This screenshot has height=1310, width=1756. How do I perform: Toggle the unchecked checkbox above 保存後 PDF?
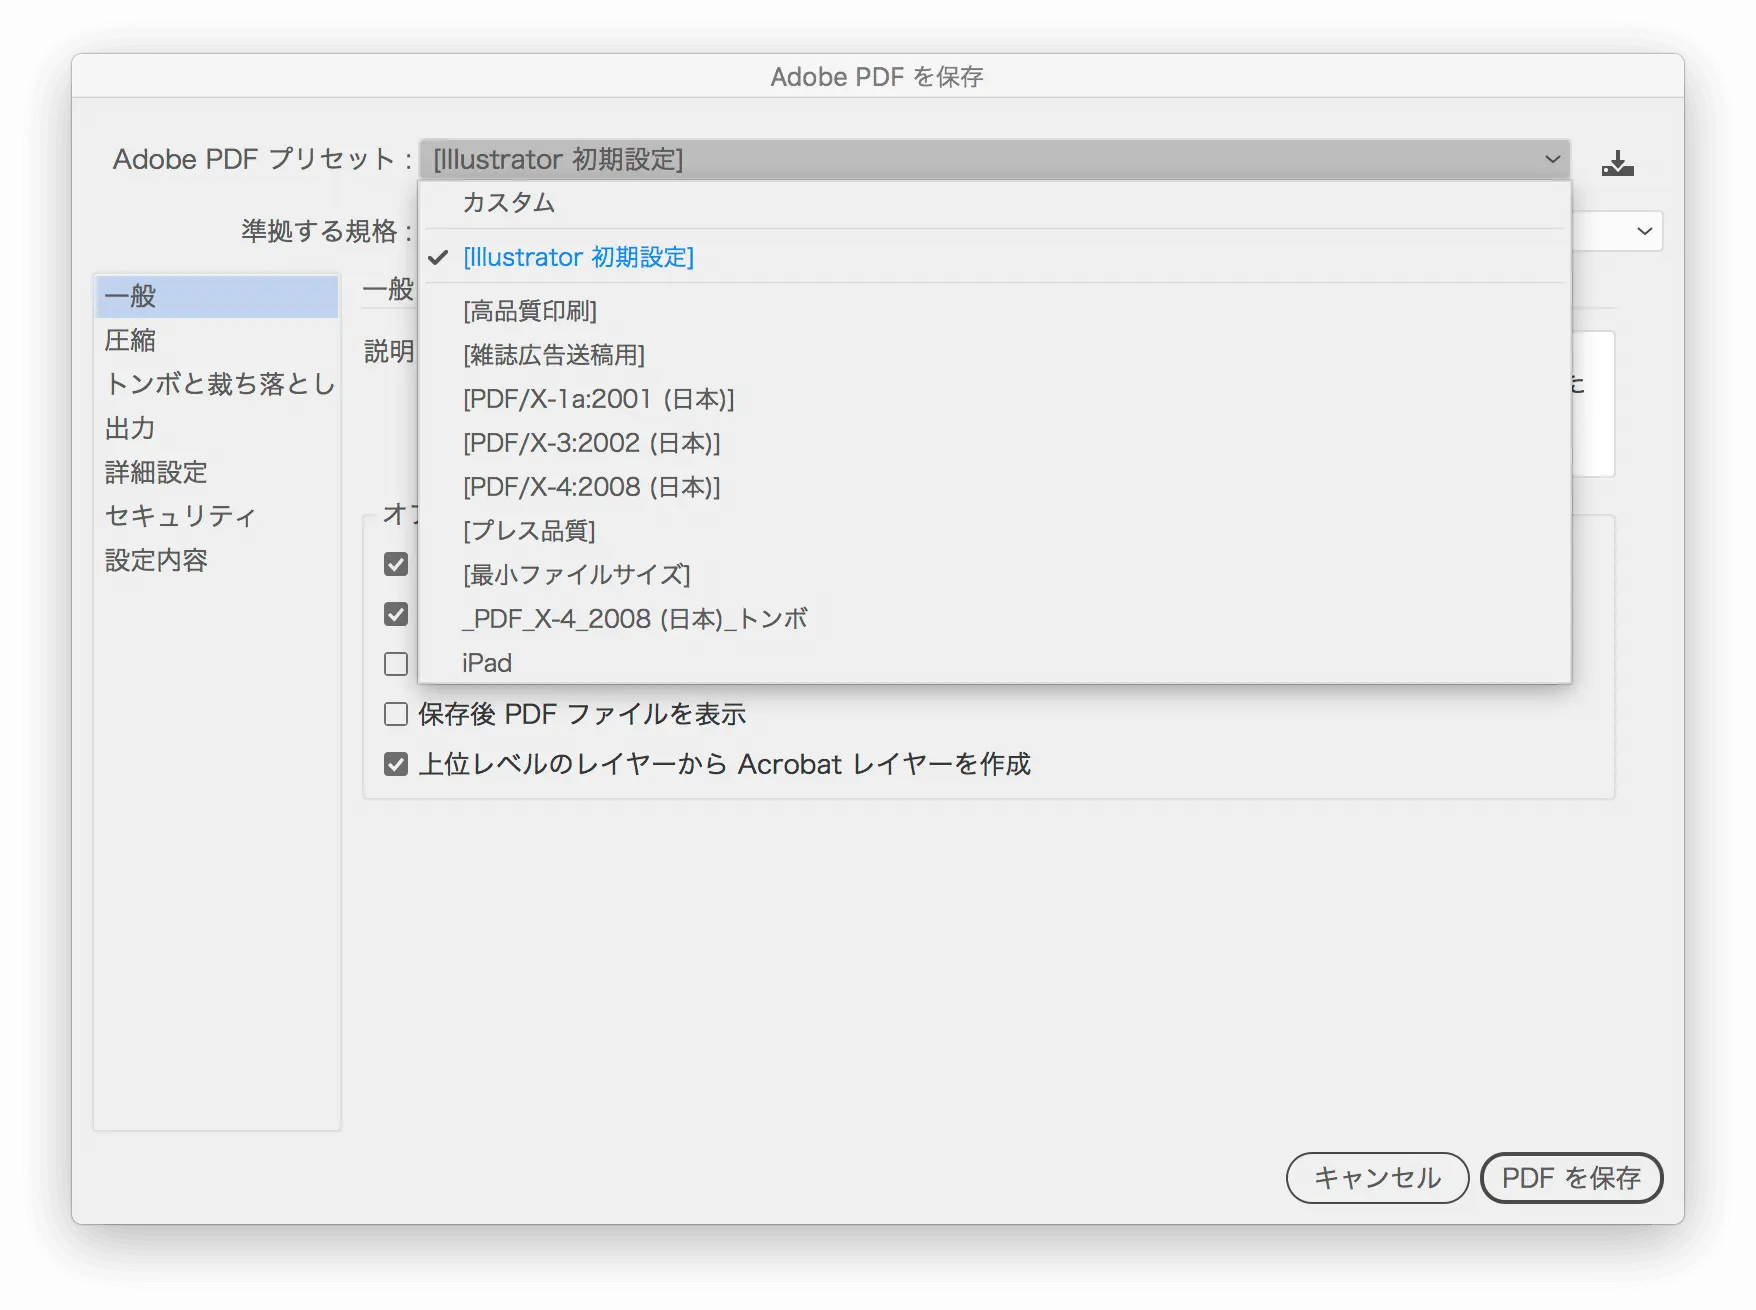396,664
